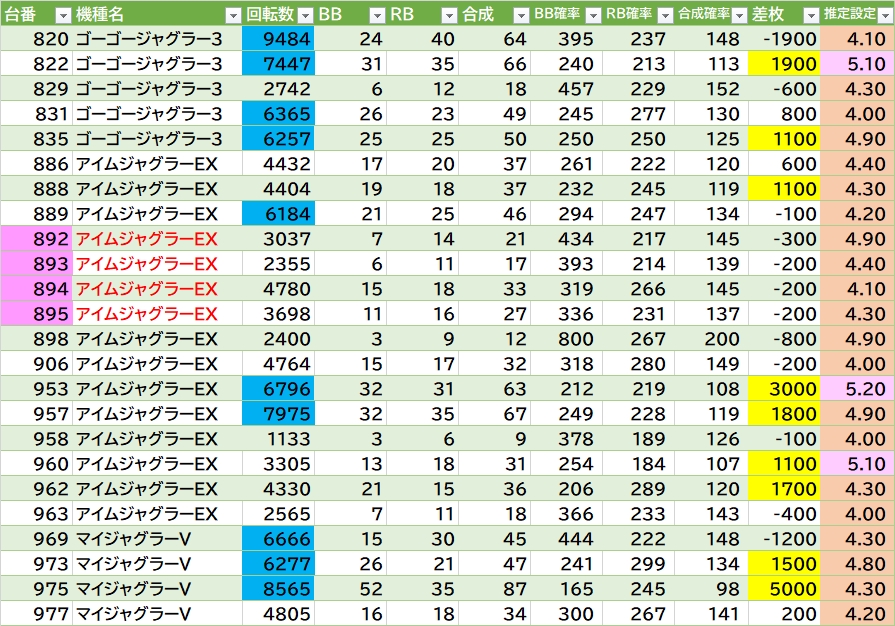
Task: Select yellow 差枚 cell 3000
Action: [x=784, y=389]
